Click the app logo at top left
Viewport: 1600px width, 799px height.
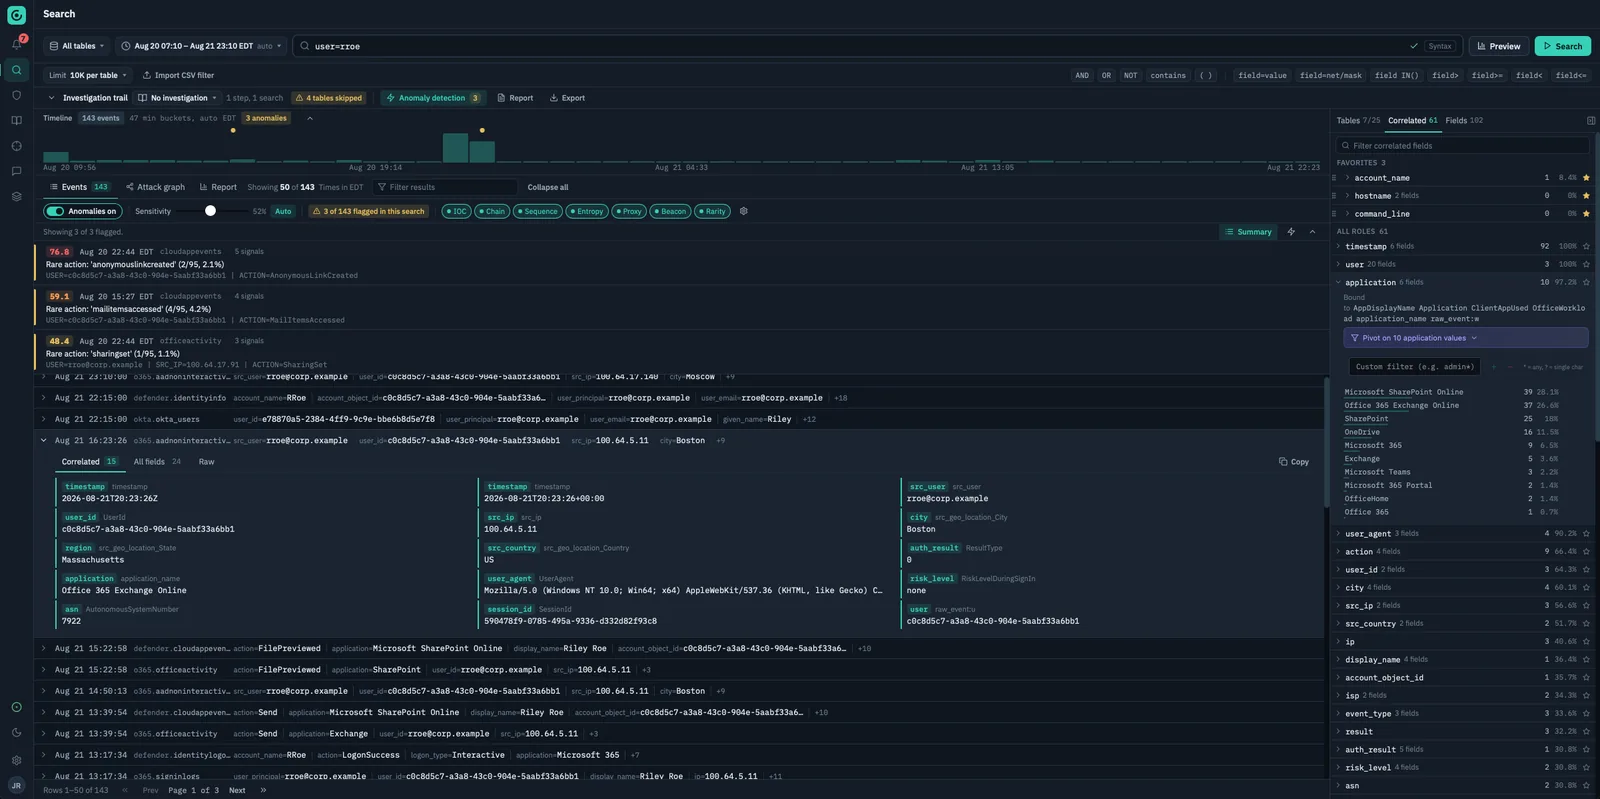coord(16,15)
